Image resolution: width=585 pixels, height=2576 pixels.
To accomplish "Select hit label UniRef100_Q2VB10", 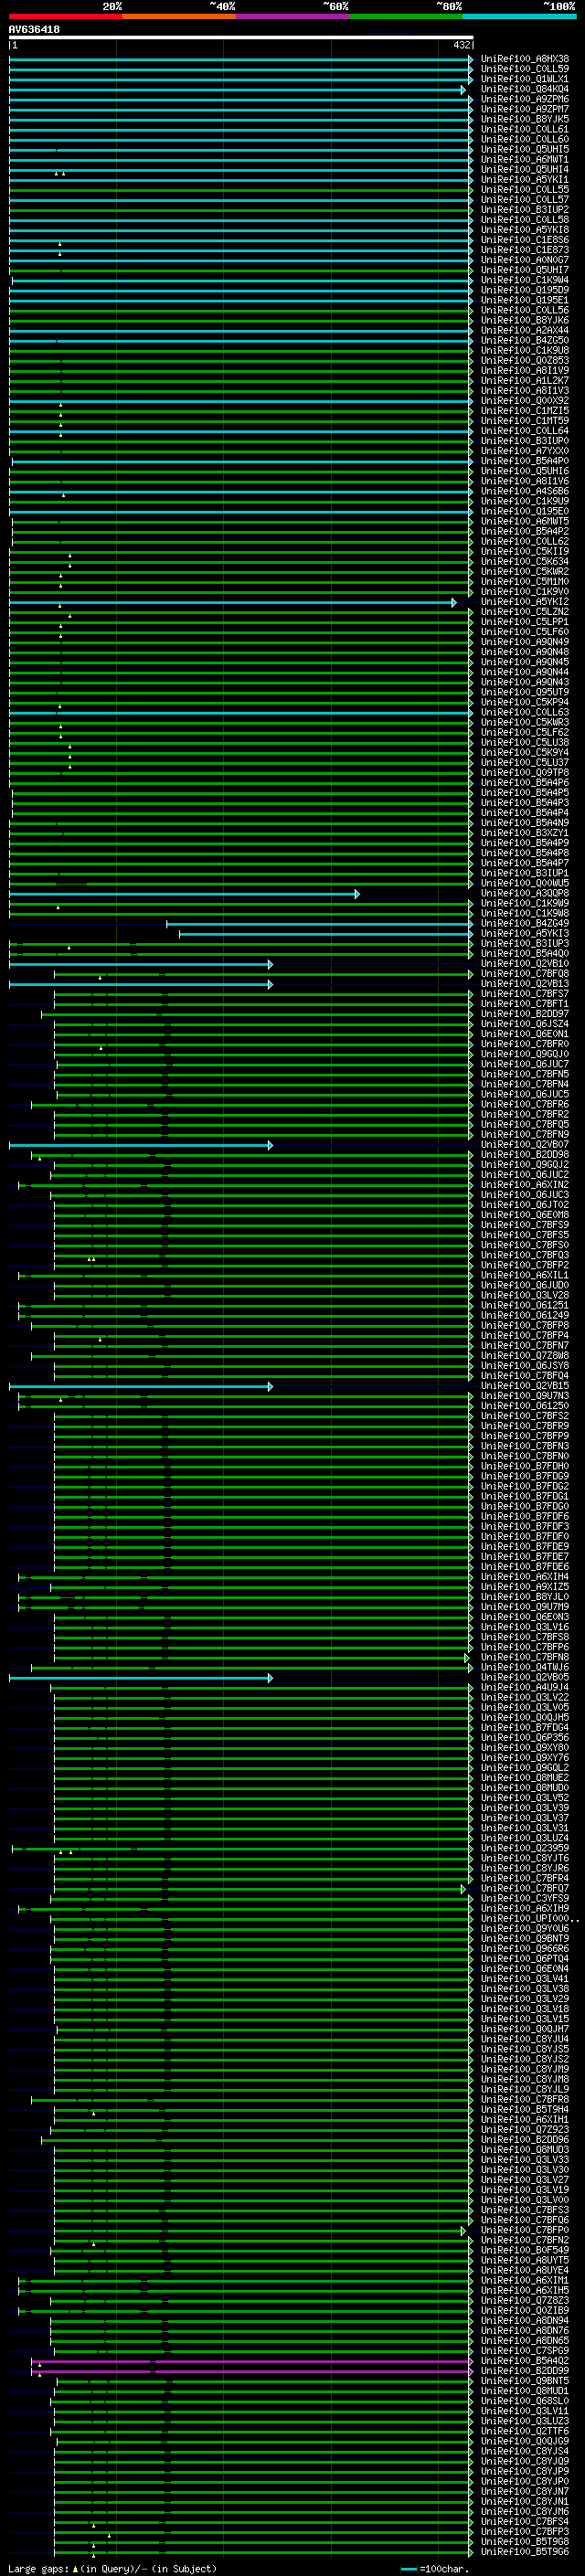I will point(524,964).
